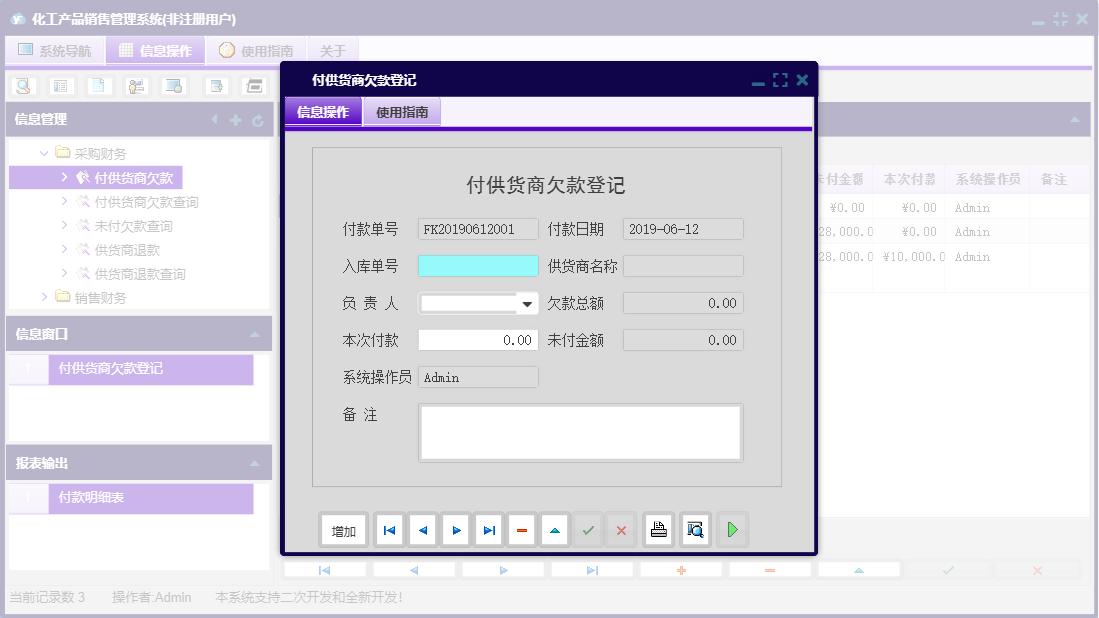Click the highlighted 入库单号 input field

pos(478,265)
